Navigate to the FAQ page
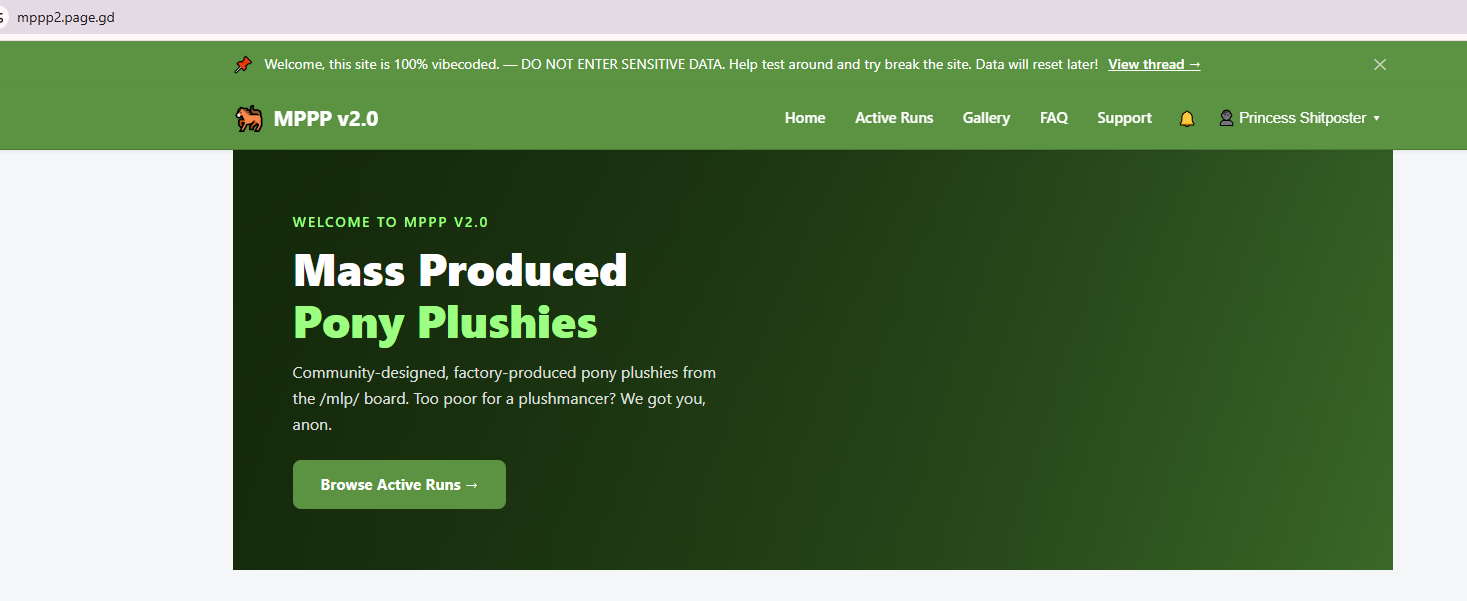 click(x=1054, y=118)
